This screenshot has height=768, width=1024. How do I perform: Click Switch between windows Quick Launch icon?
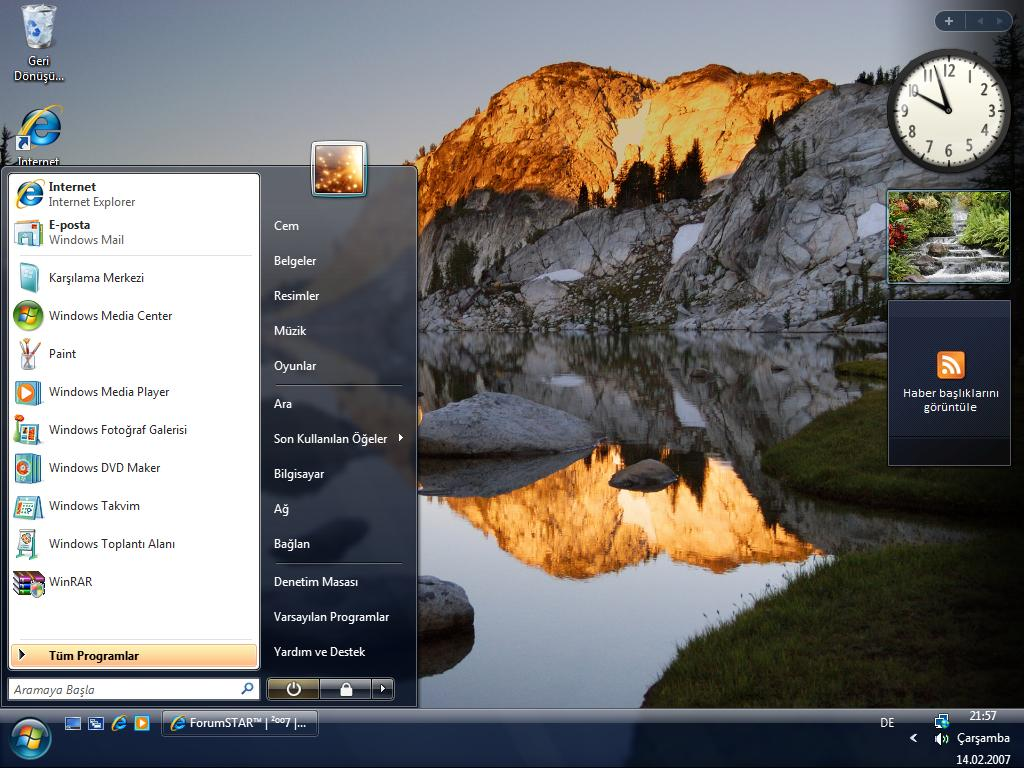point(96,723)
